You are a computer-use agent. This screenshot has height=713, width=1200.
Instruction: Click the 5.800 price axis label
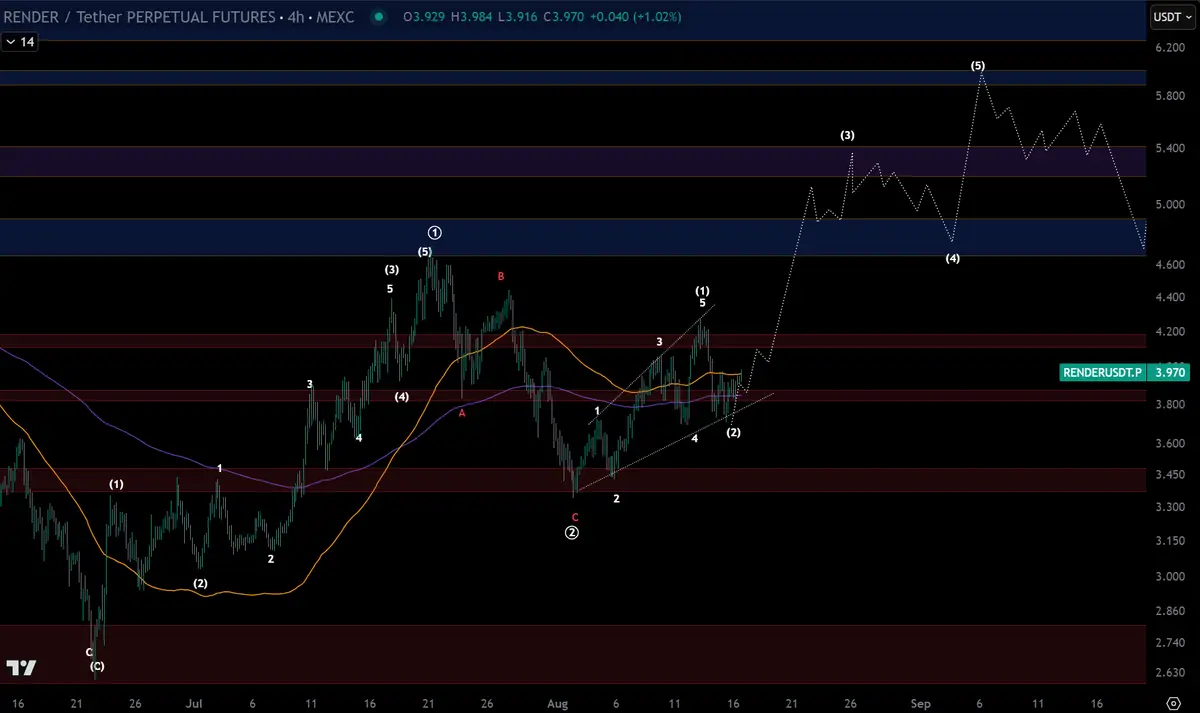point(1171,96)
